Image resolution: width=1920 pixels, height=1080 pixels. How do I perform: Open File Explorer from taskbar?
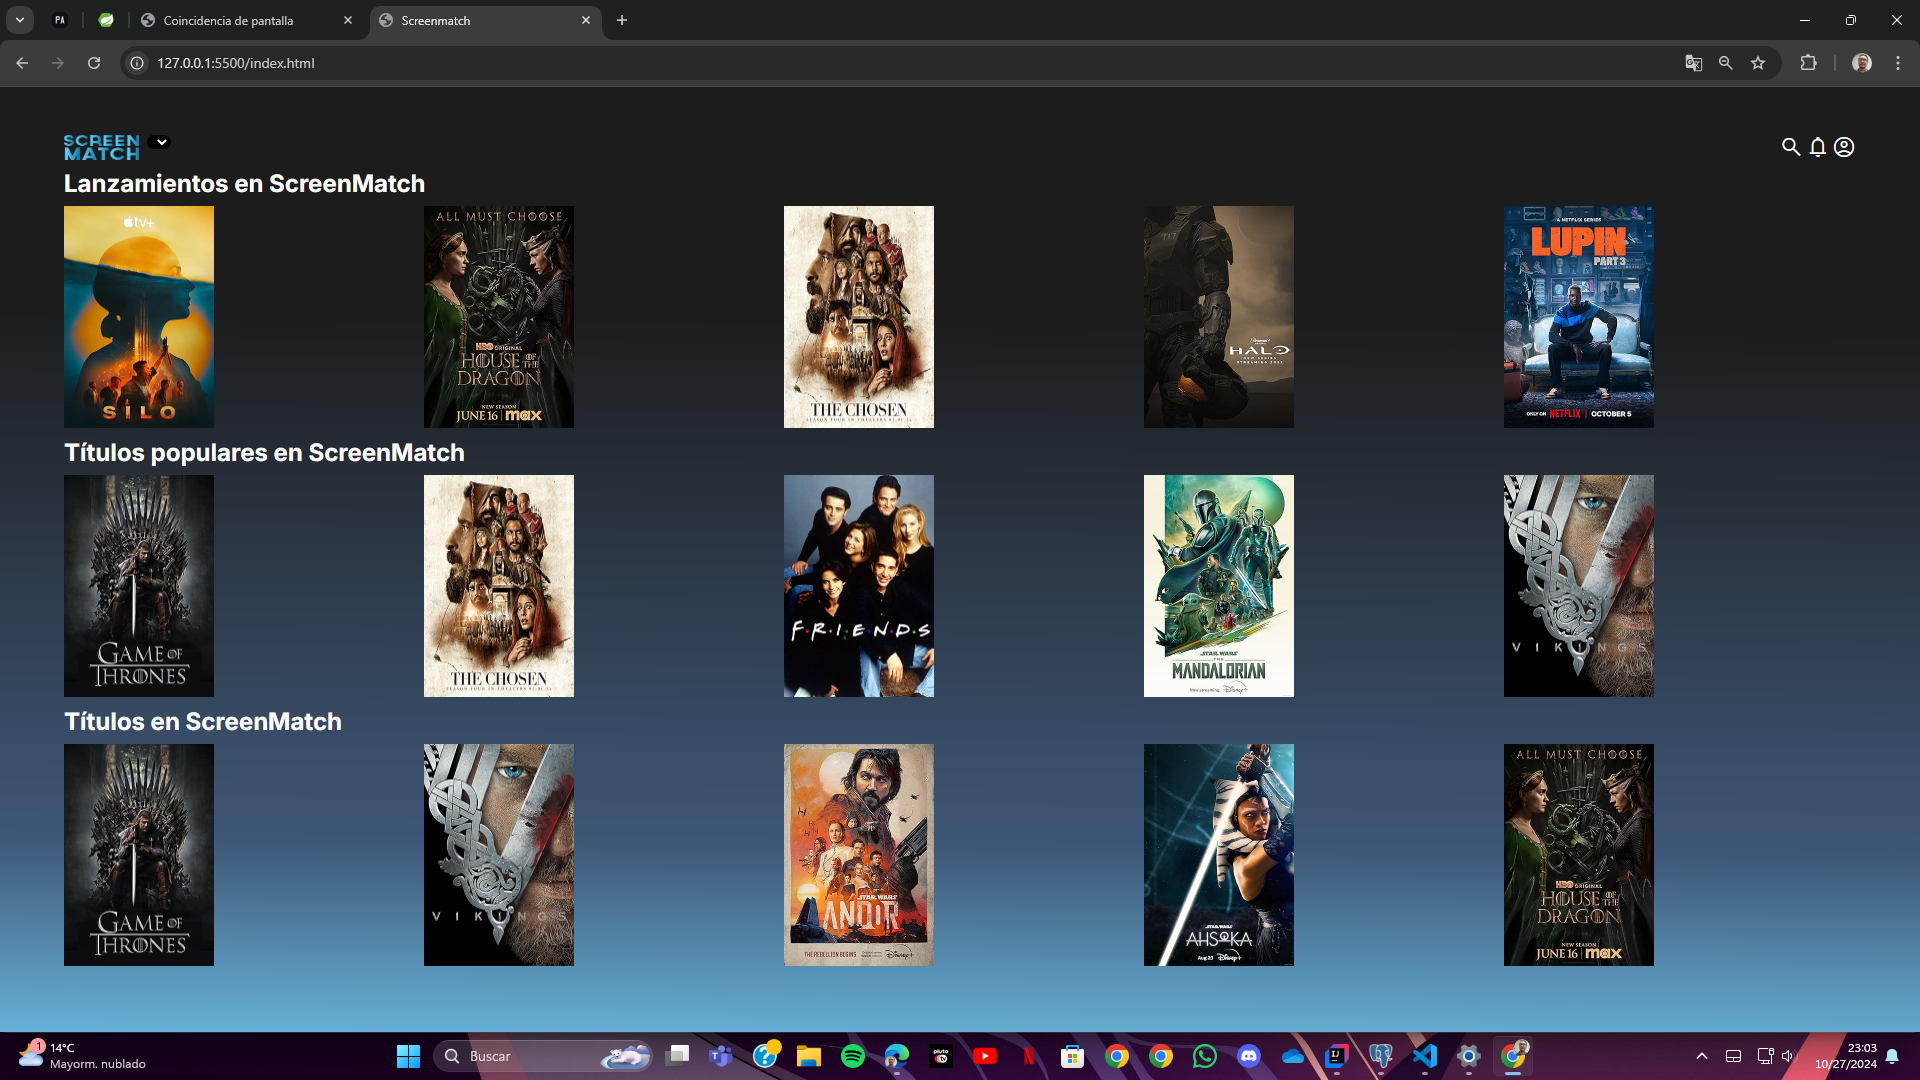point(809,1056)
